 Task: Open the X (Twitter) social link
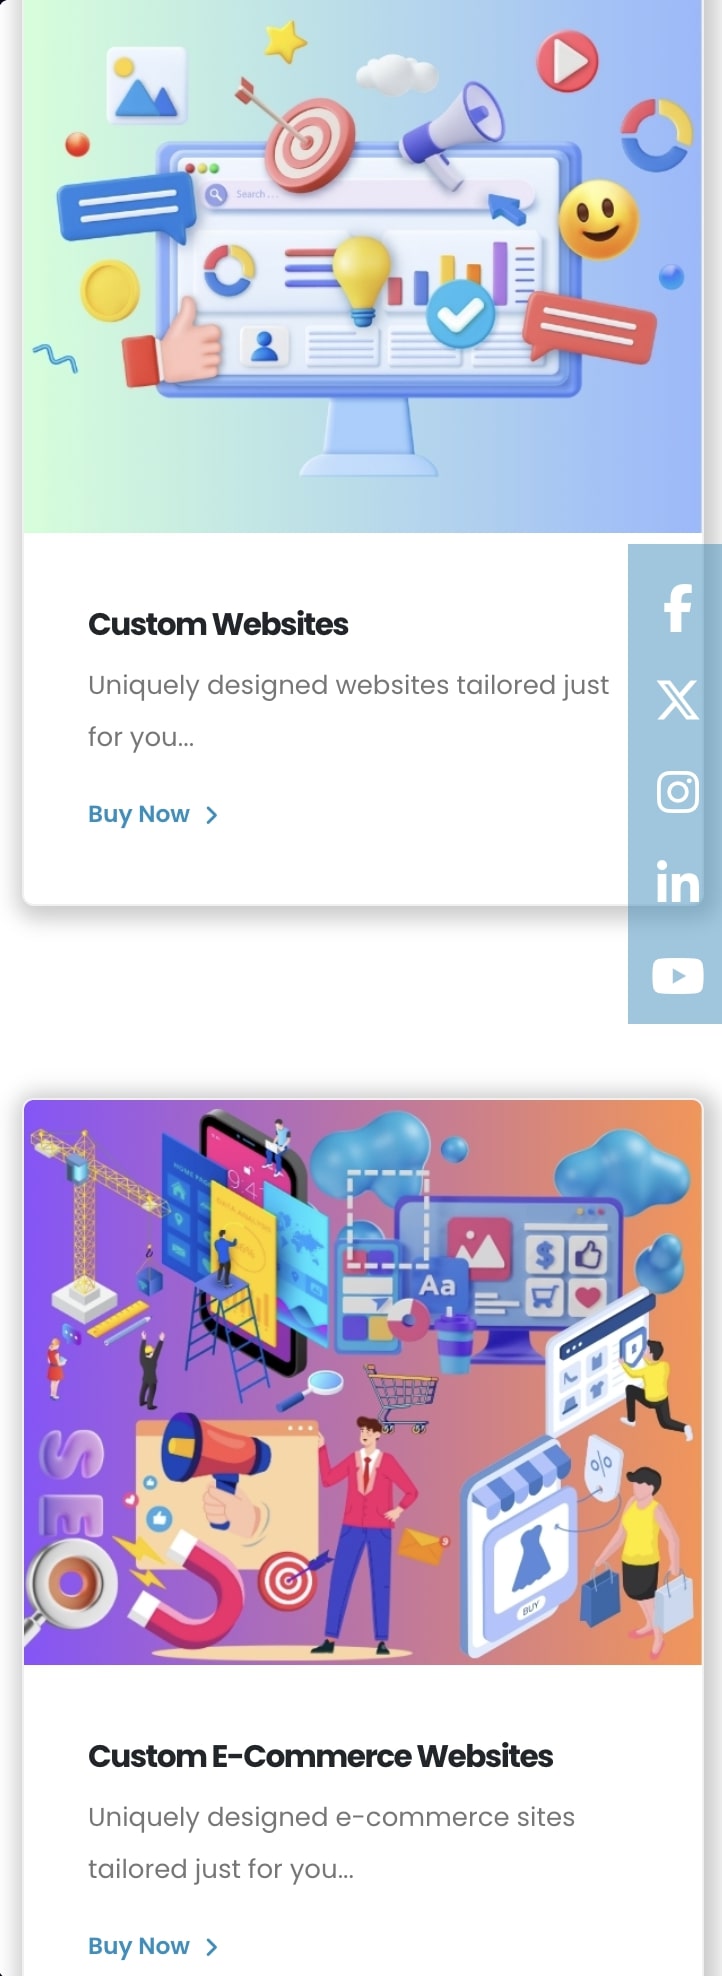[x=677, y=700]
